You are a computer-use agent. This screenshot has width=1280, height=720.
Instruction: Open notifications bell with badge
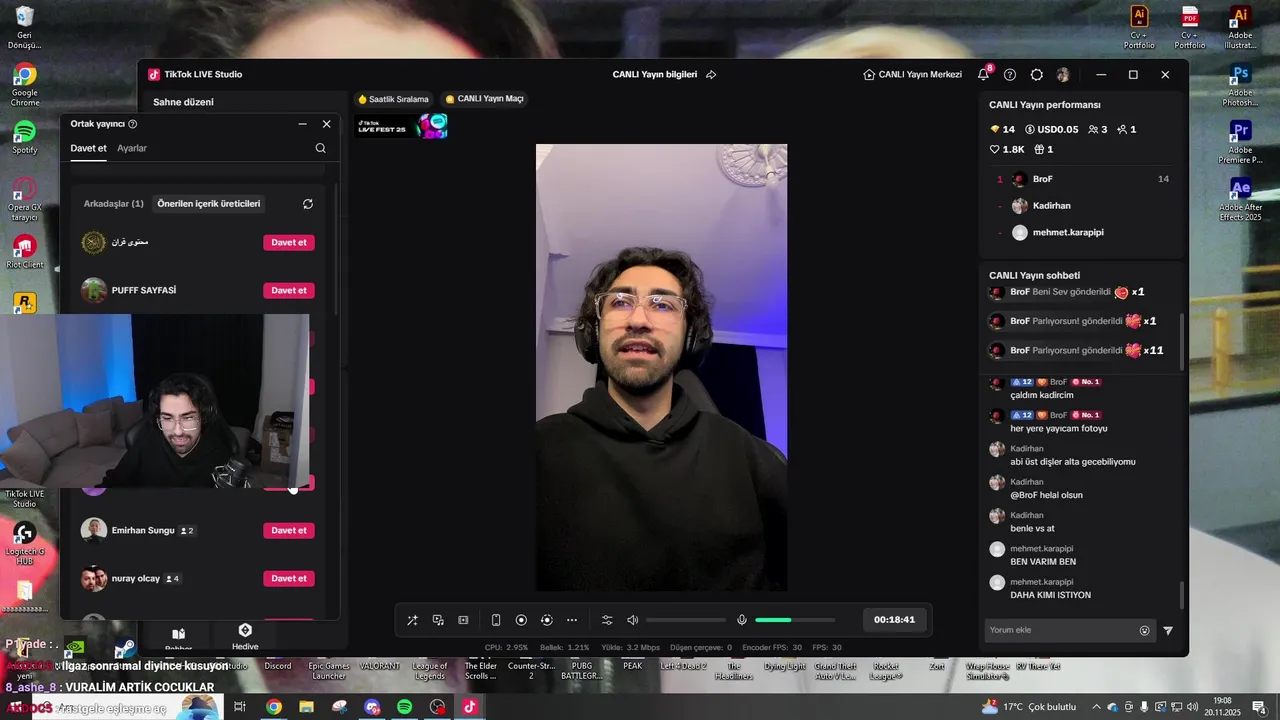coord(983,74)
